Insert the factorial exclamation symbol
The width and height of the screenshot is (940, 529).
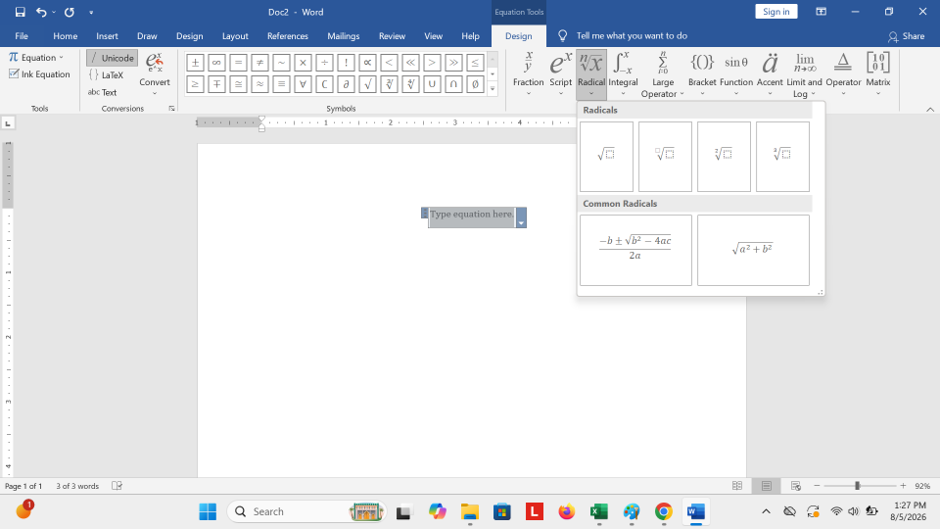point(346,62)
